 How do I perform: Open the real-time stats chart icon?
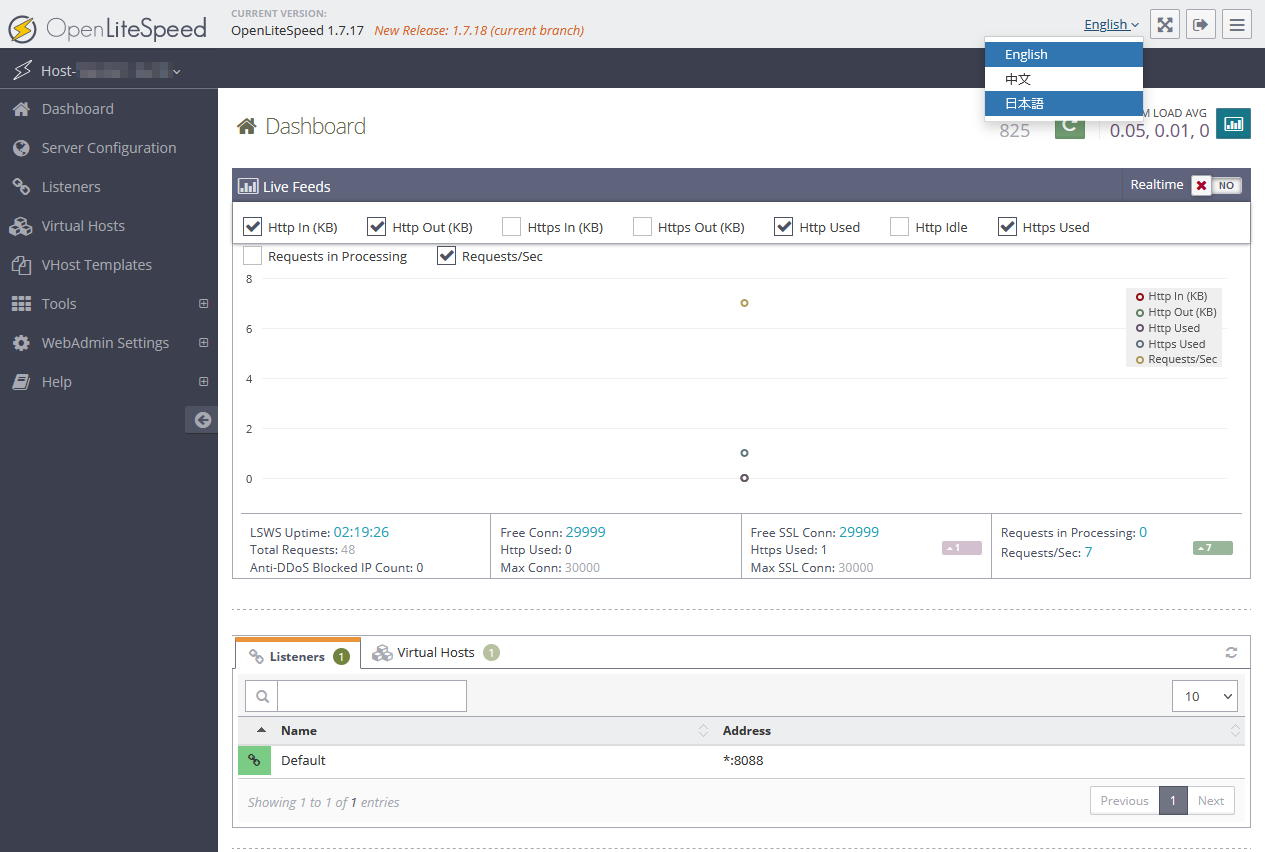click(1233, 124)
